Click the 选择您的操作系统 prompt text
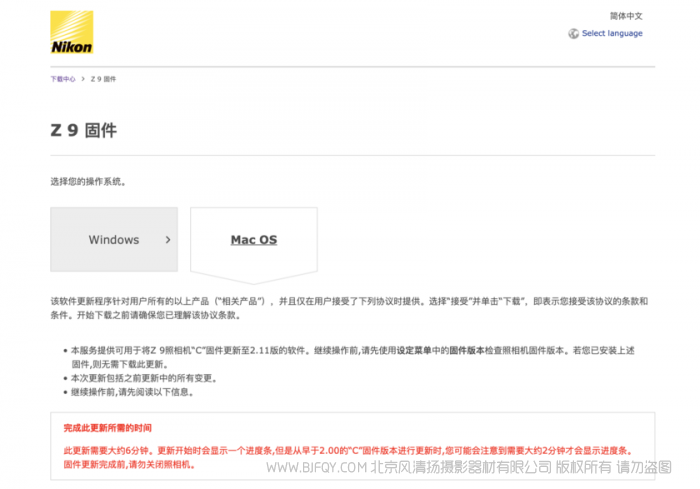 (89, 182)
